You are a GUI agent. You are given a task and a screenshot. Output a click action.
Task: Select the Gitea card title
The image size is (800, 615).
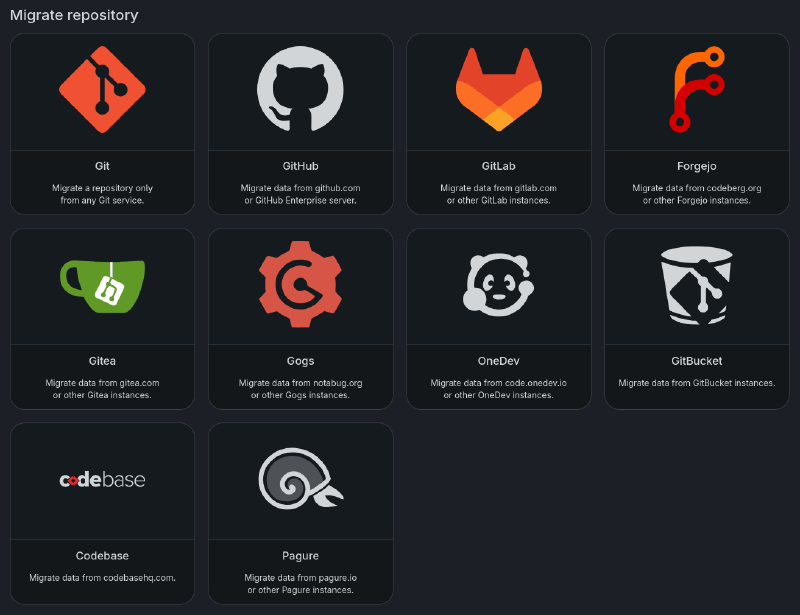click(102, 361)
